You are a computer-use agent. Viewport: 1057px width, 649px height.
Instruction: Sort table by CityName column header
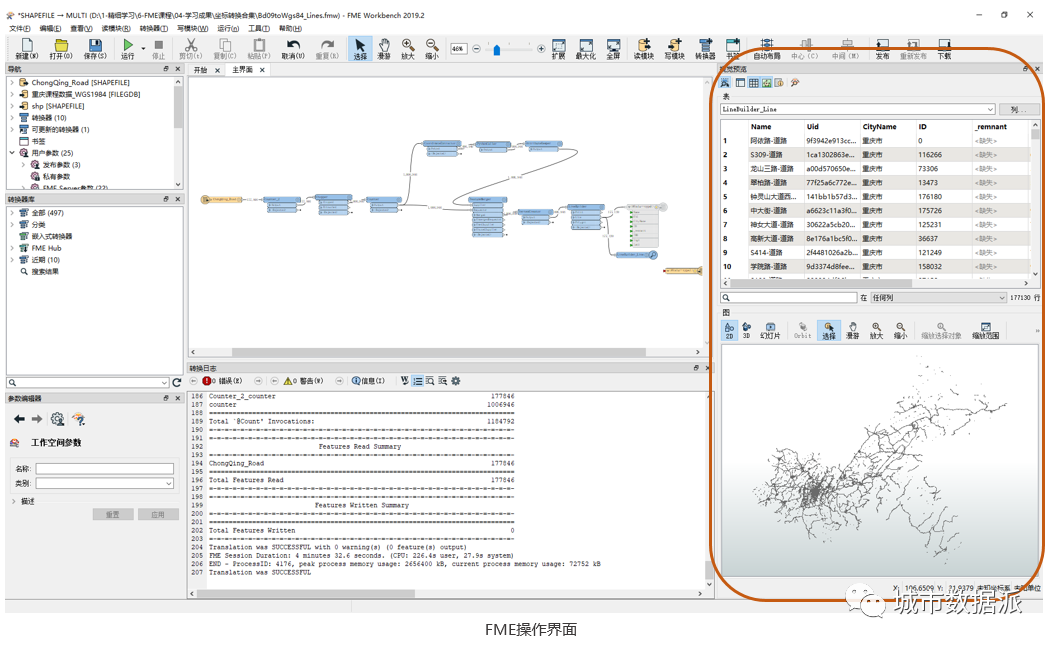(x=879, y=127)
